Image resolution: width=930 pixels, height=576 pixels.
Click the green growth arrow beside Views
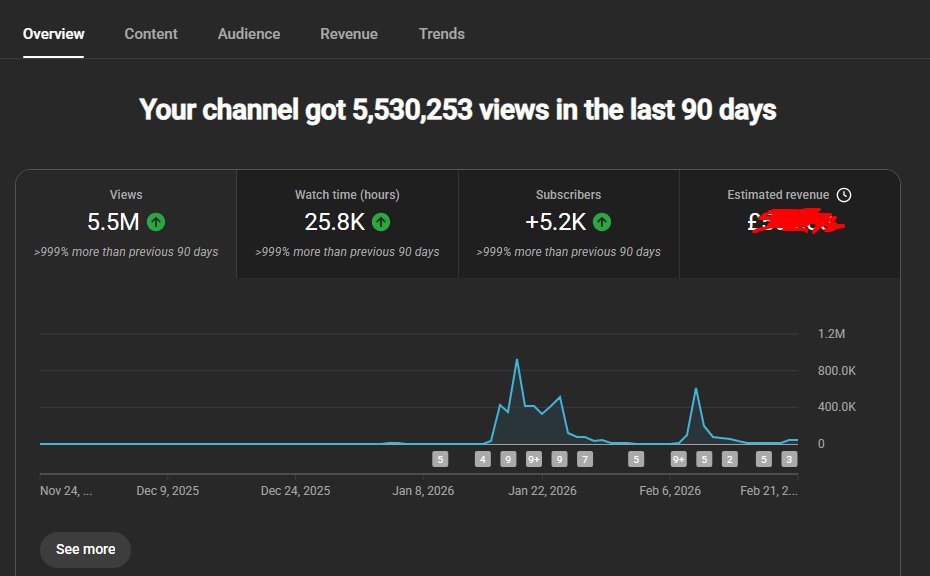(x=155, y=222)
